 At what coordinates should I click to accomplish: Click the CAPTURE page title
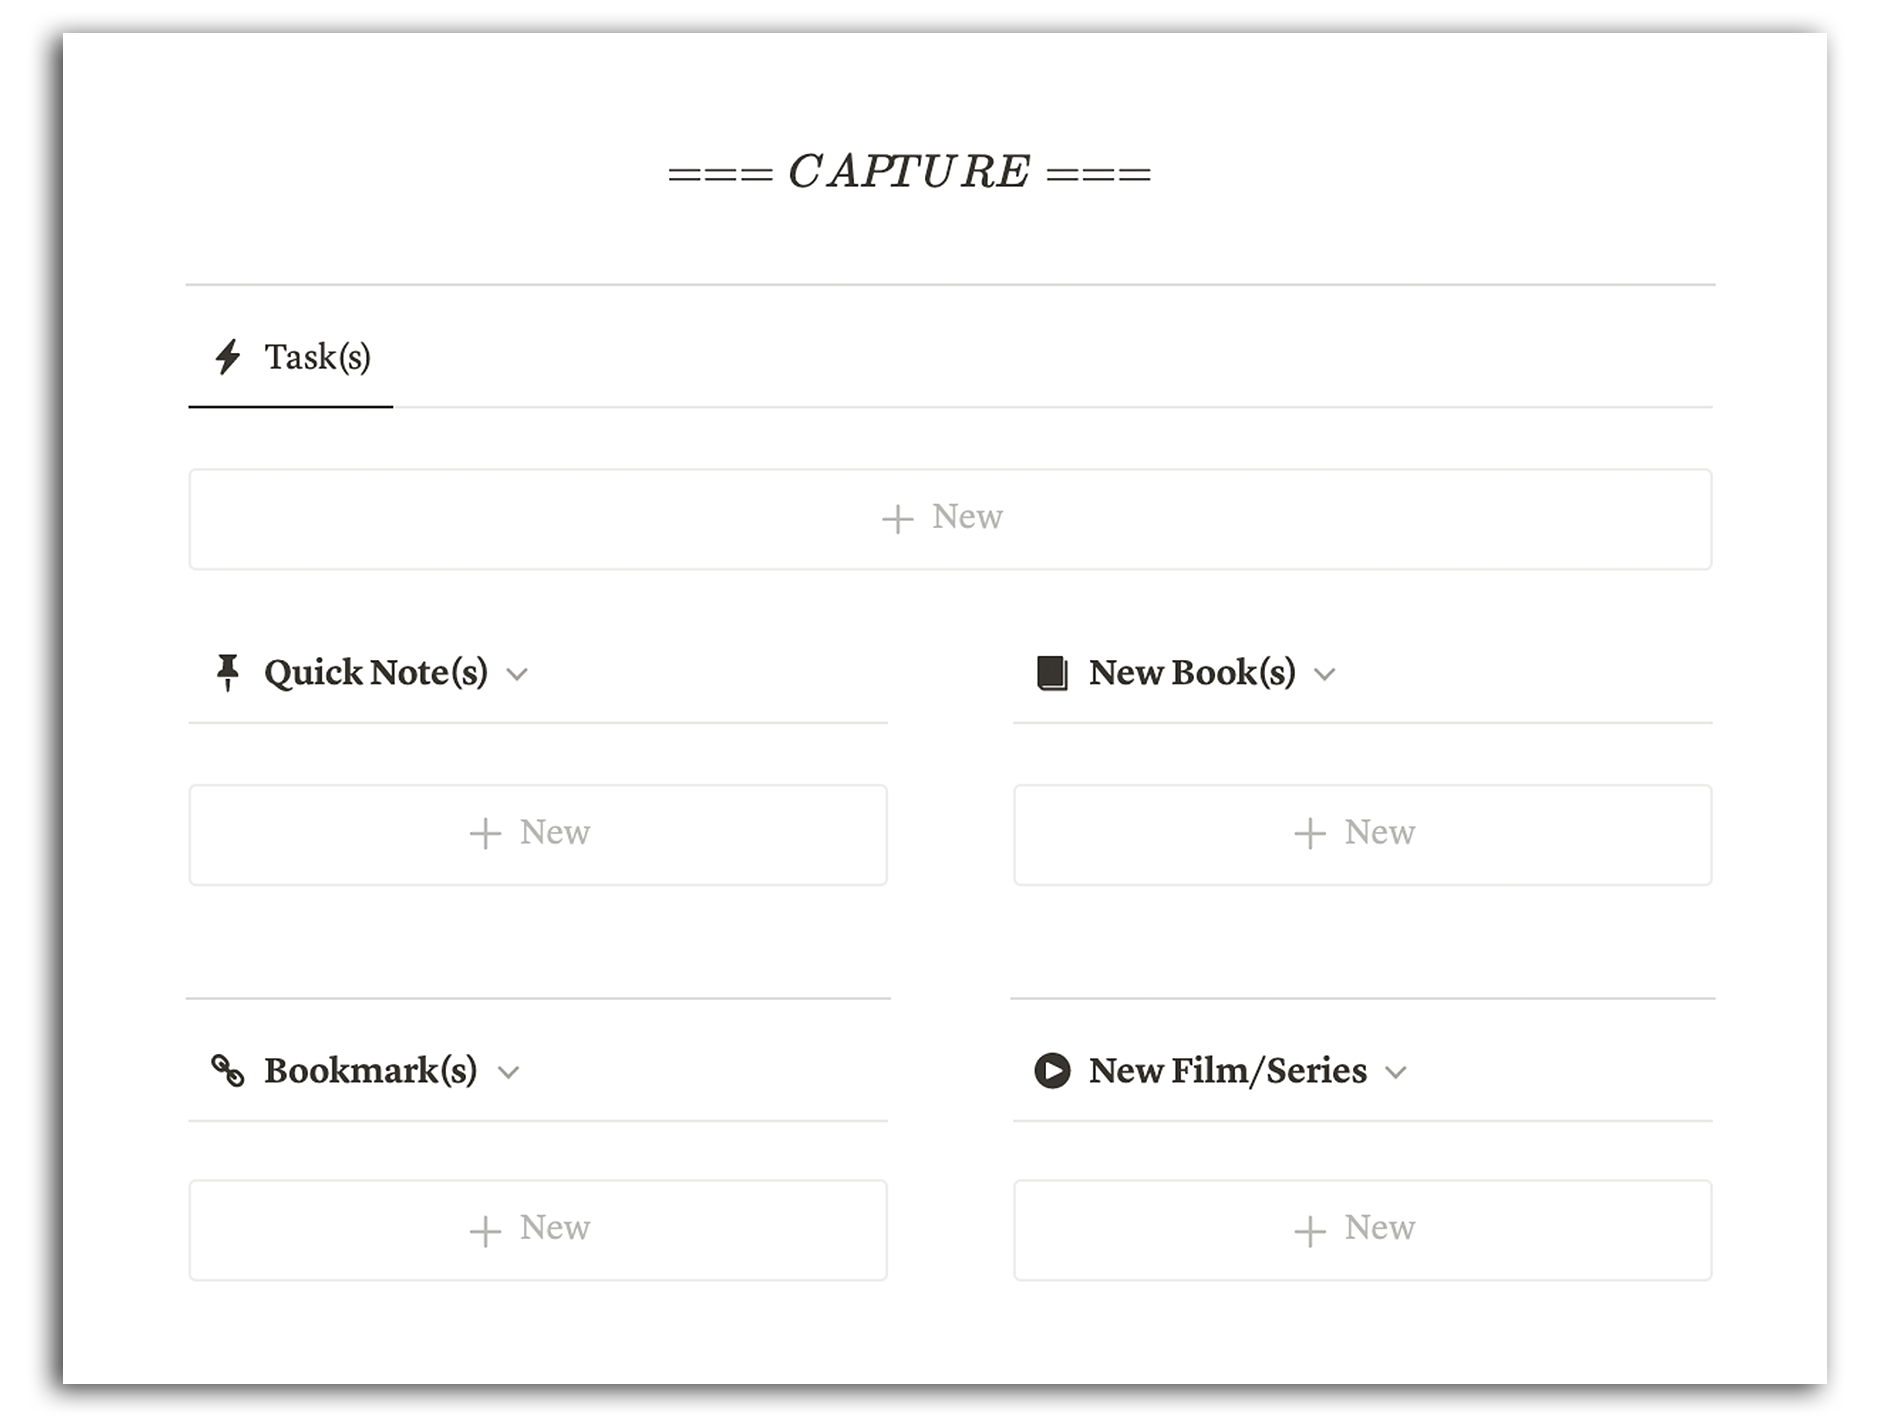pos(909,171)
